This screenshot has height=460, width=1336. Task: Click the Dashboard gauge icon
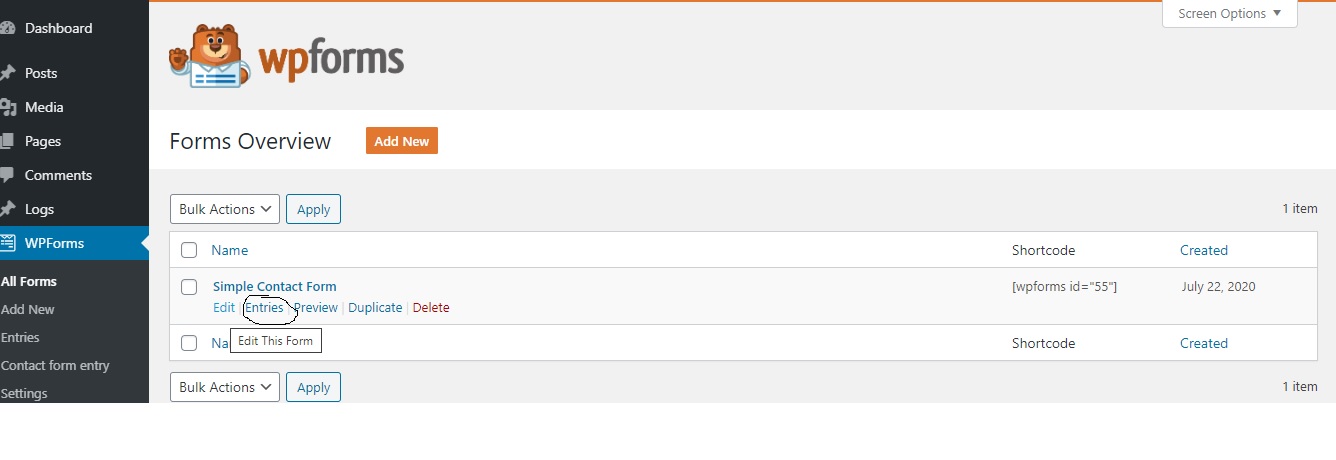tap(6, 29)
